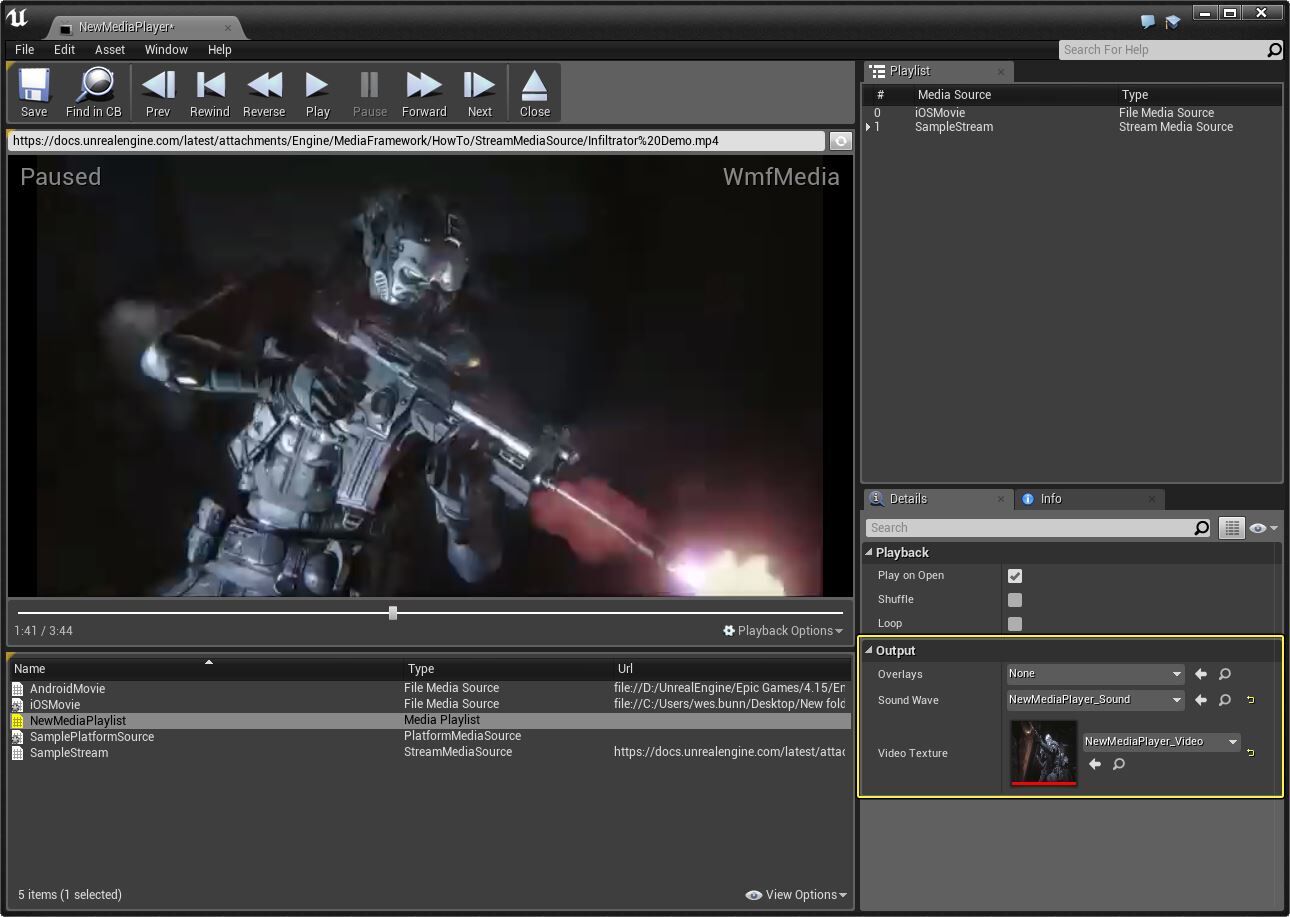Enable the Loop checkbox
The width and height of the screenshot is (1290, 917).
click(1015, 624)
